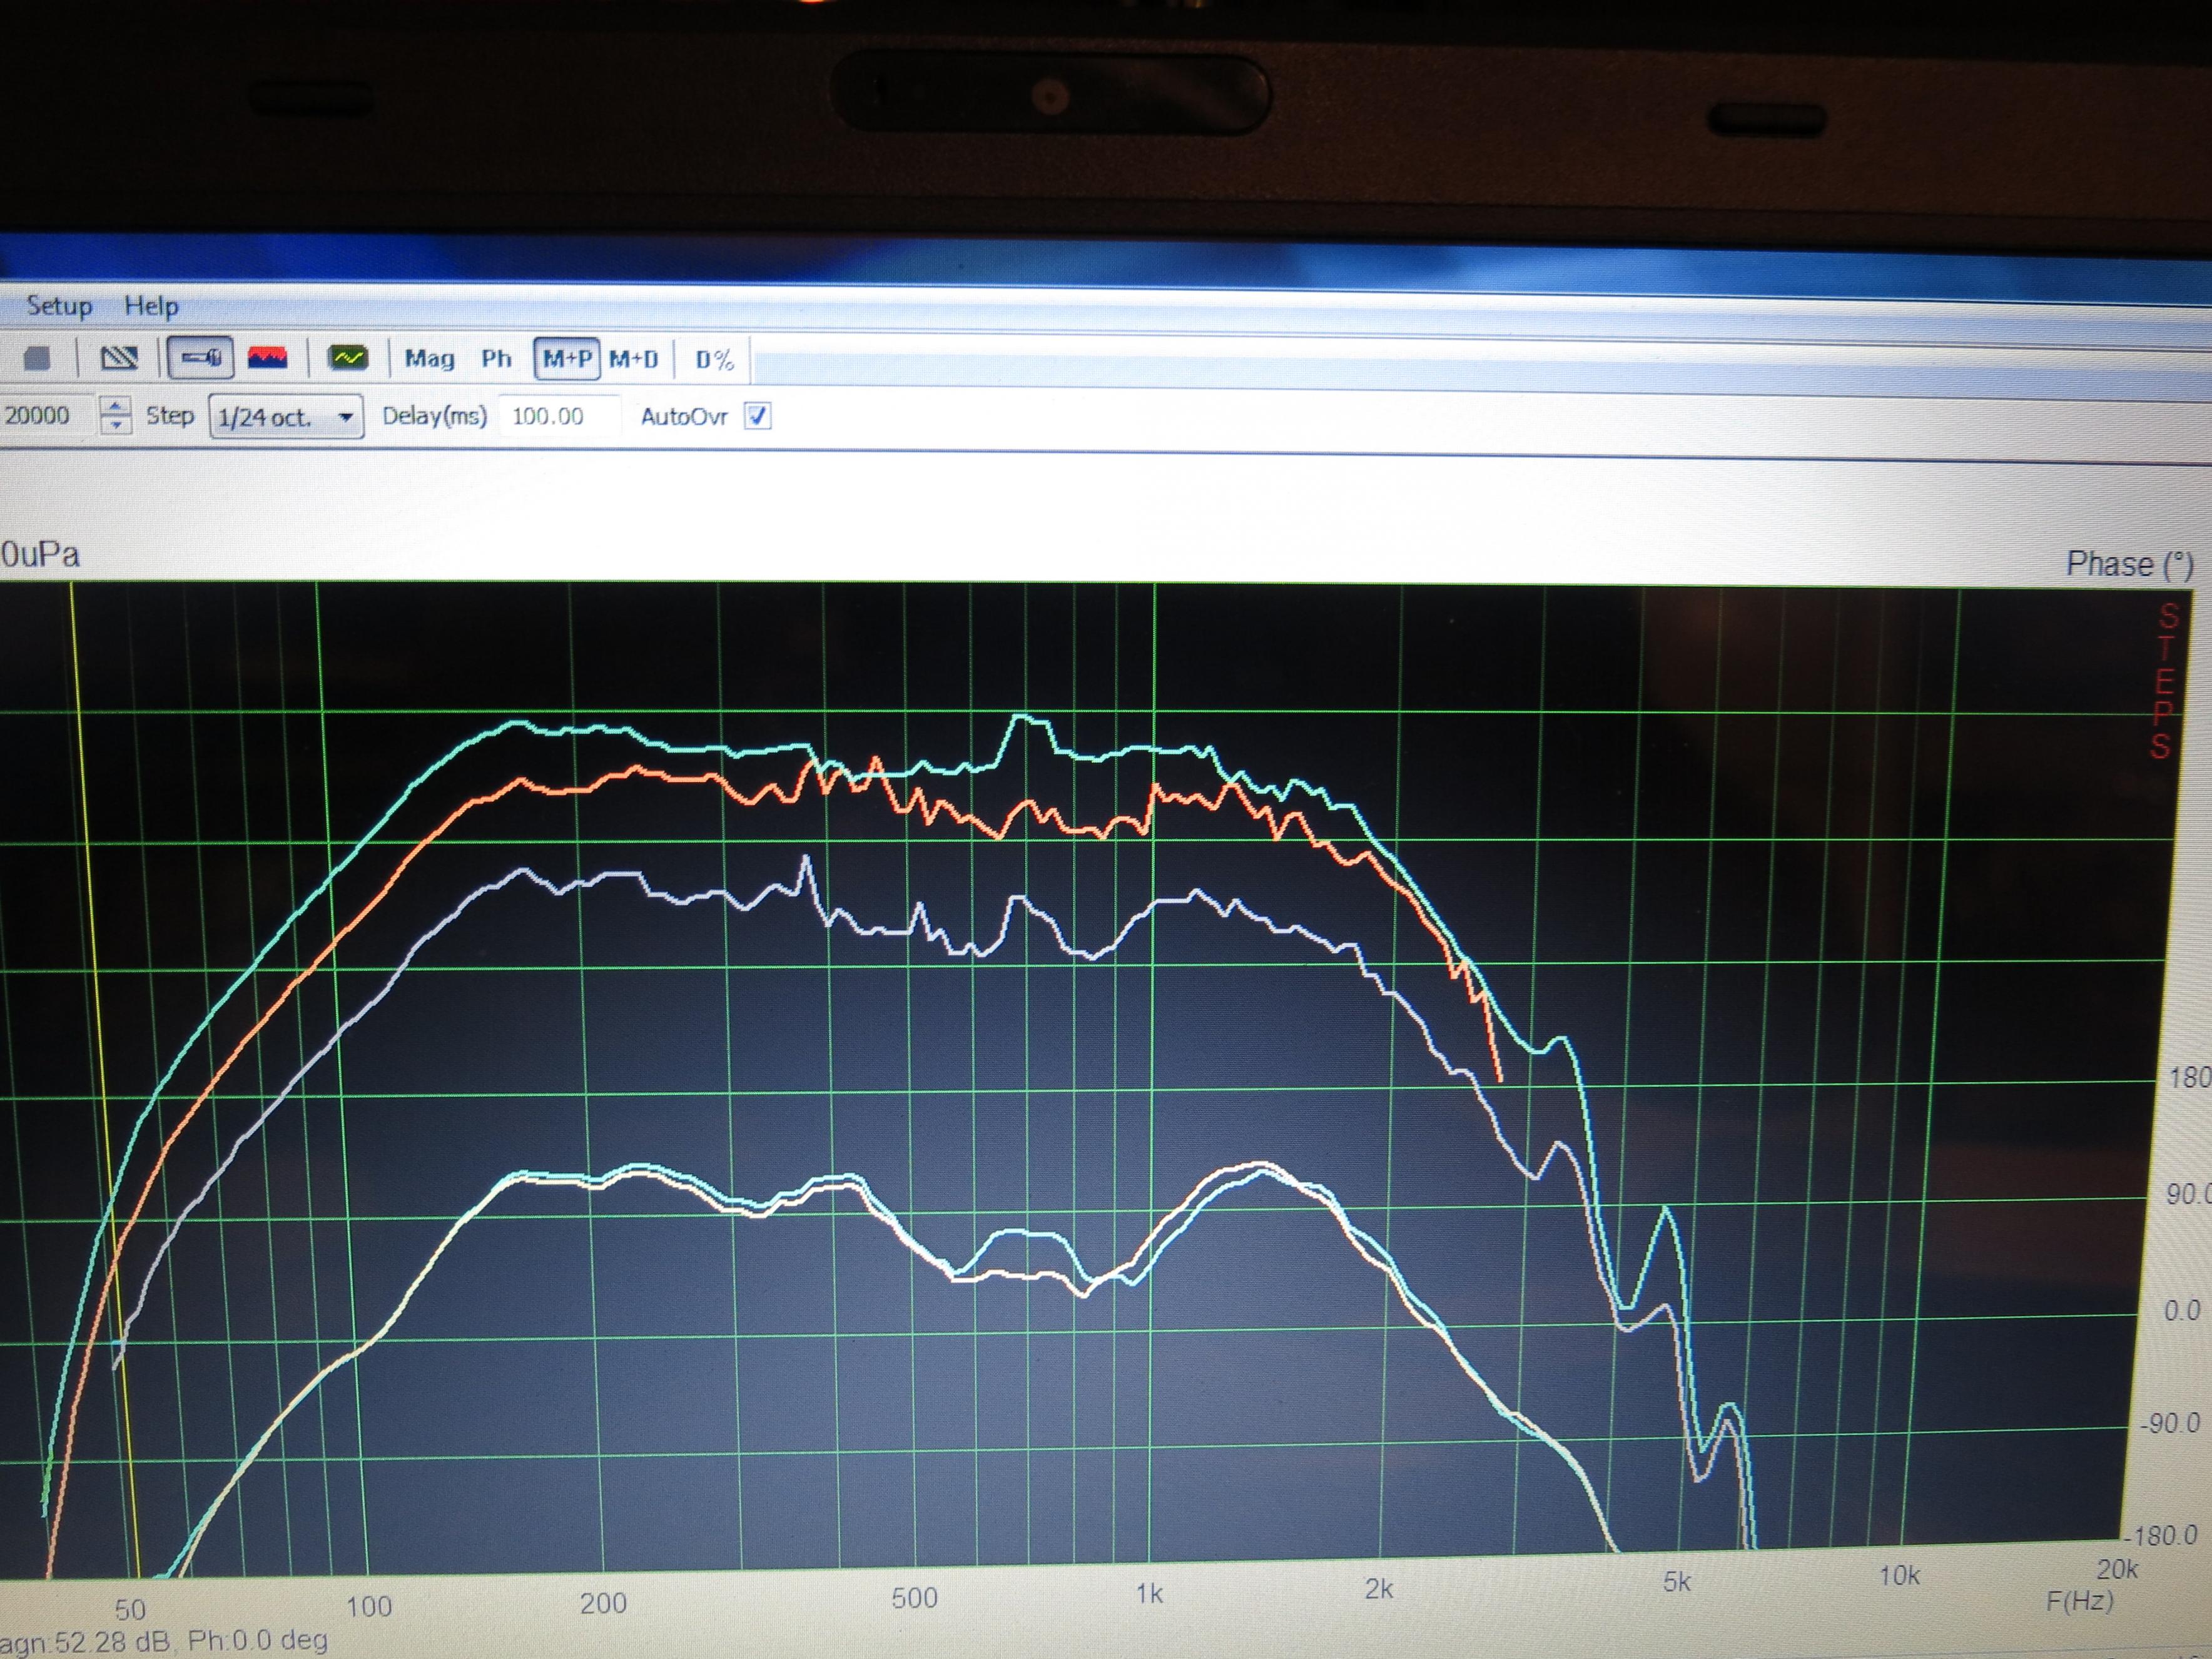Click the gray stop button icon
Image resolution: width=2212 pixels, height=1659 pixels.
tap(37, 358)
